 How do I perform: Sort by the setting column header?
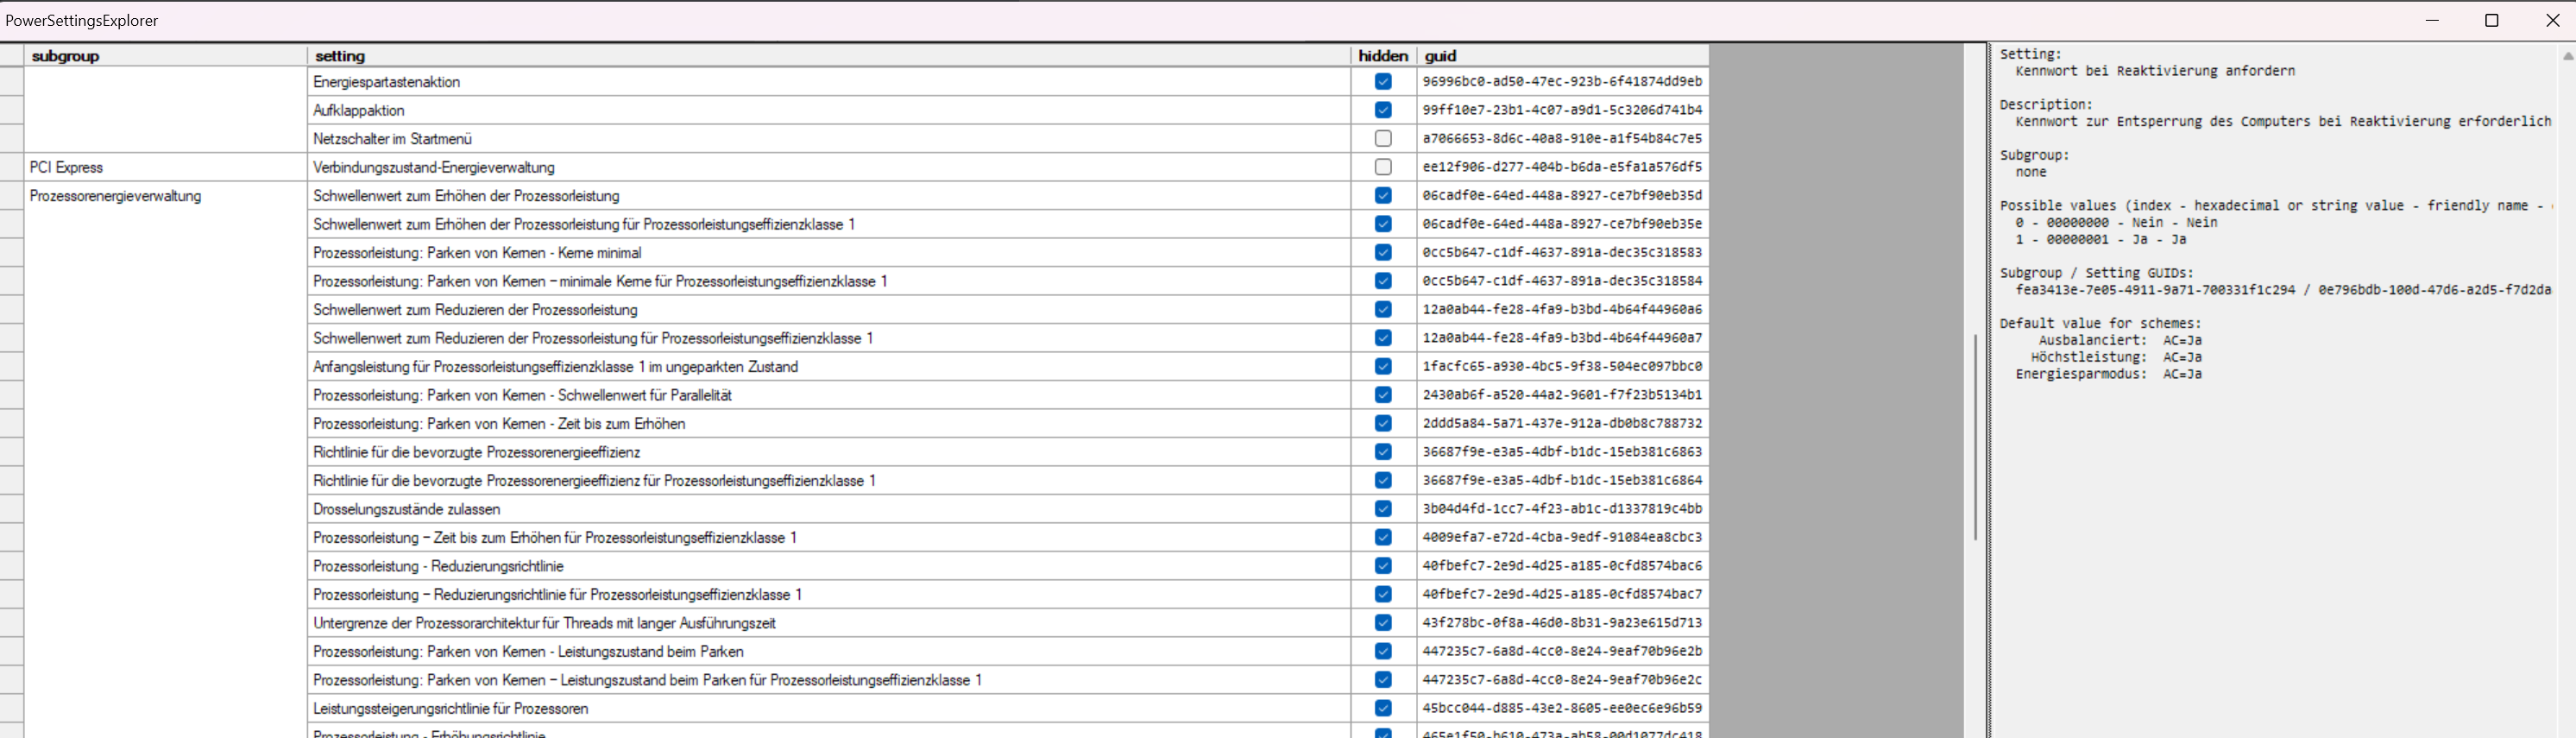pos(829,56)
